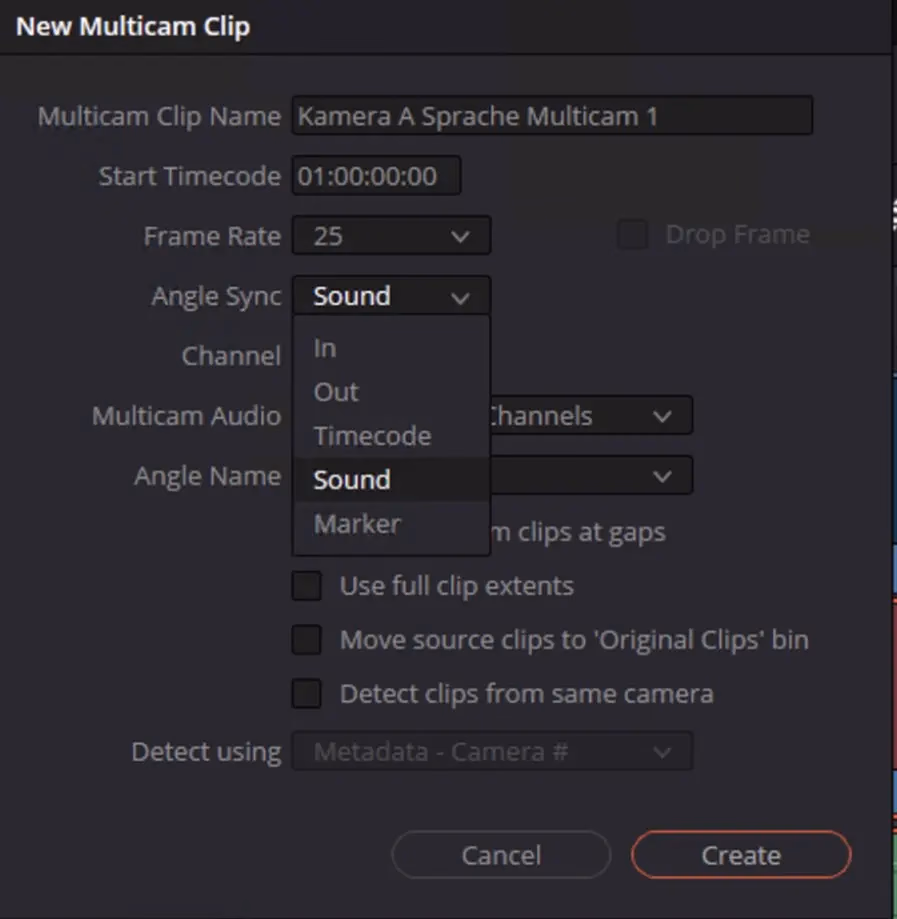Viewport: 897px width, 919px height.
Task: Open the Detect using Metadata dropdown
Action: pos(492,751)
